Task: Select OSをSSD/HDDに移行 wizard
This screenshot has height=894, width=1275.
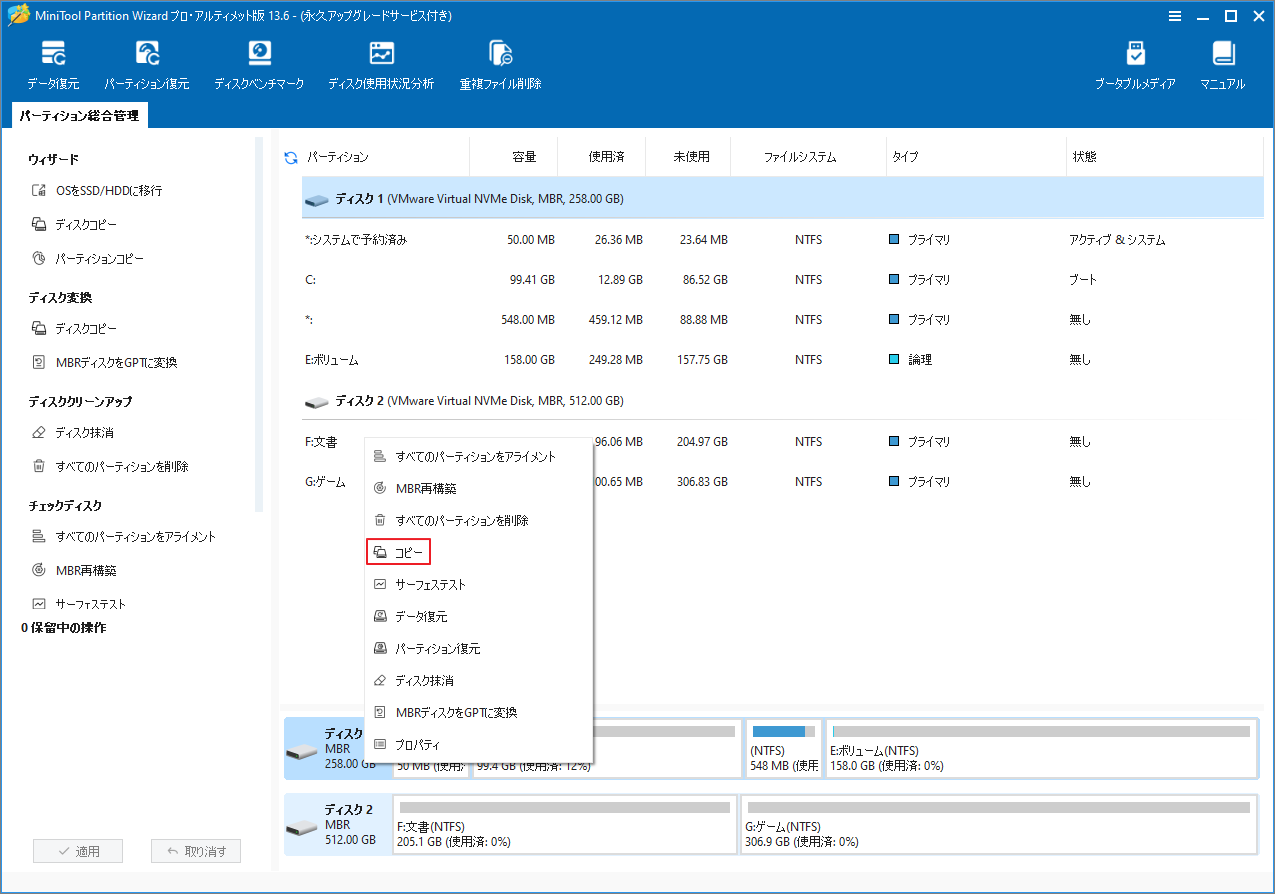Action: click(x=110, y=190)
